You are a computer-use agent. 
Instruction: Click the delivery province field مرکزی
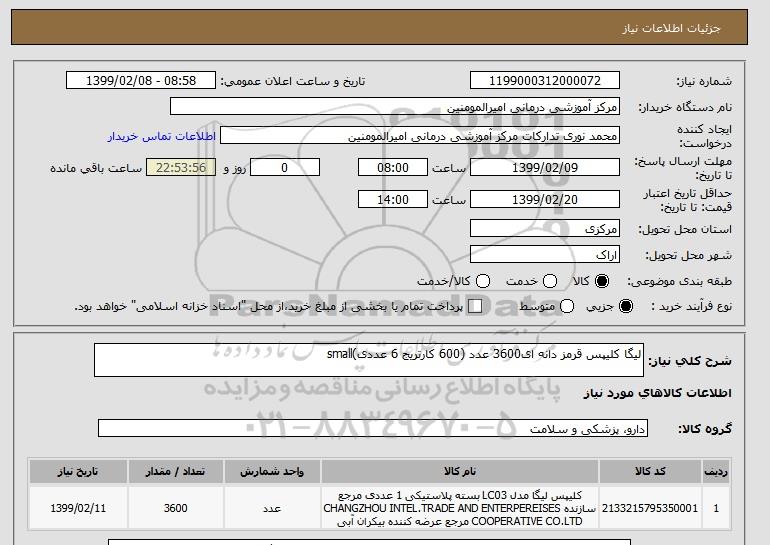click(545, 229)
